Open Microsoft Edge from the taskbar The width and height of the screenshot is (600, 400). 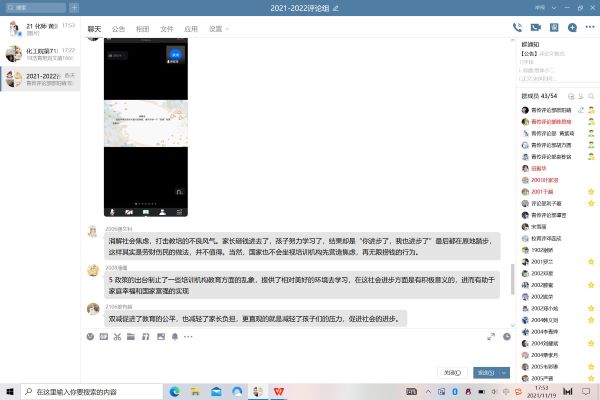coord(174,391)
